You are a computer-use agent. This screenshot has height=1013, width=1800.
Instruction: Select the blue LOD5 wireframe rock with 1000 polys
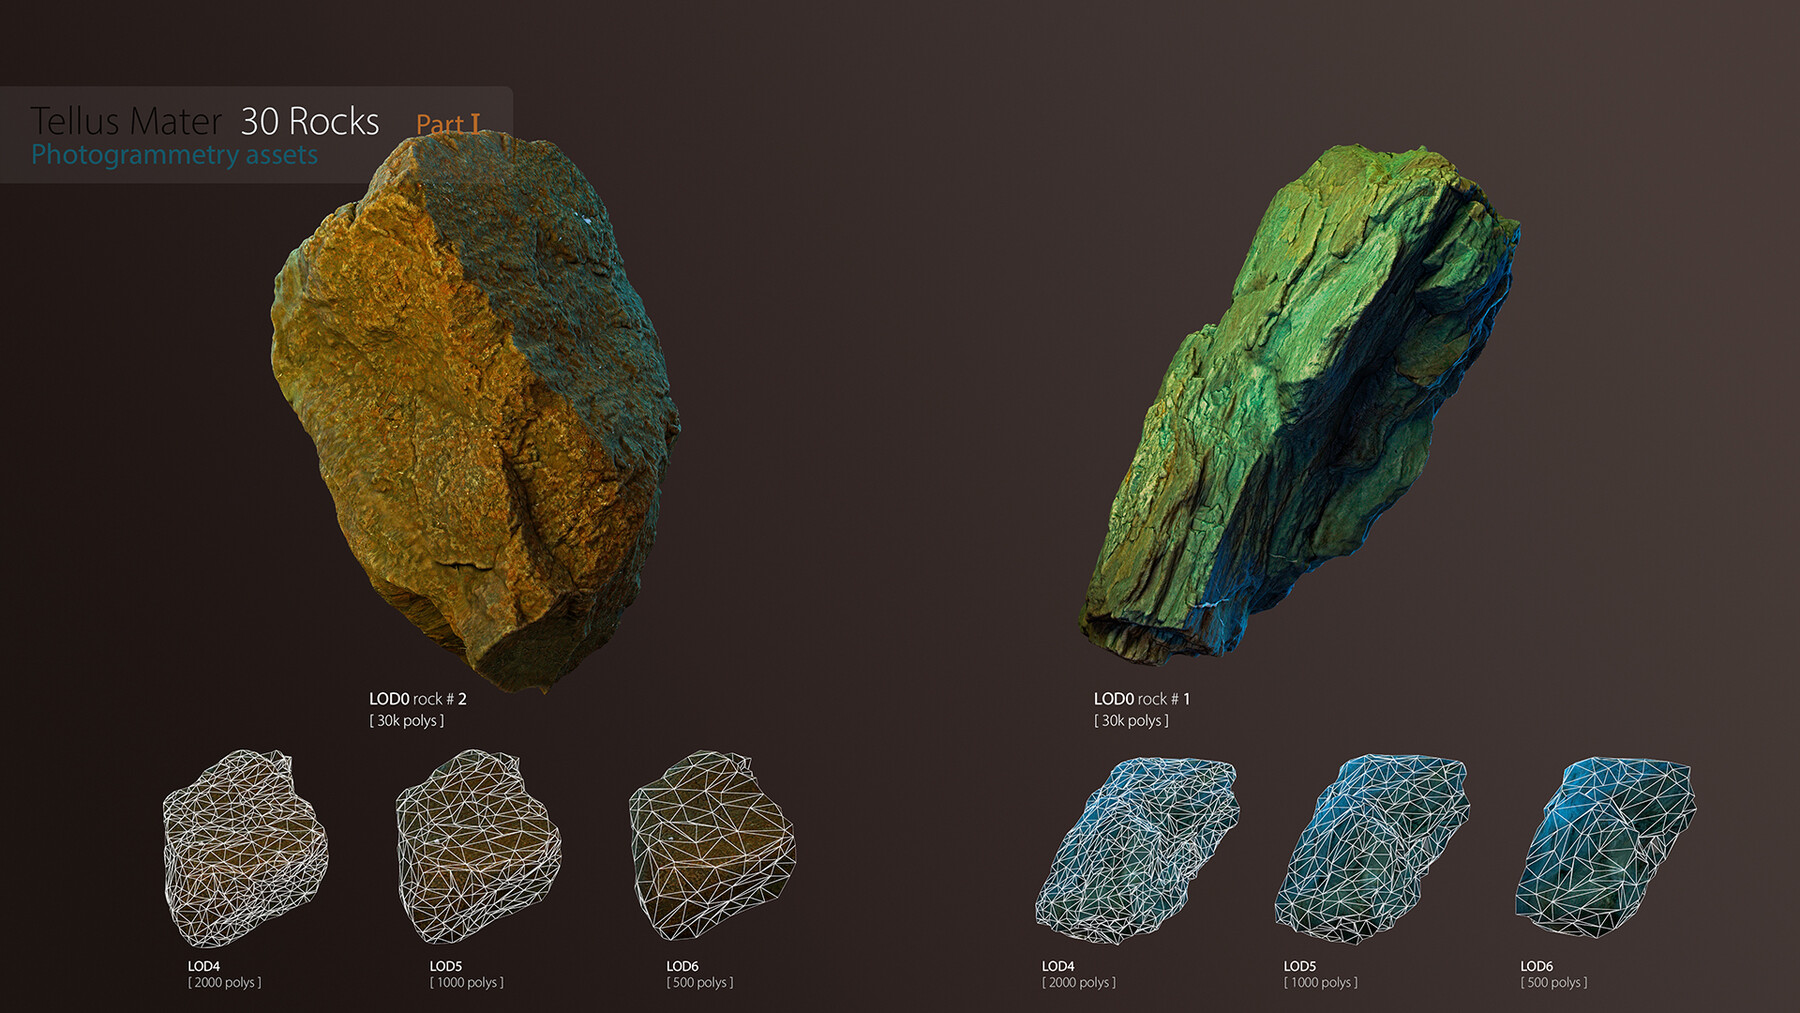click(1372, 849)
